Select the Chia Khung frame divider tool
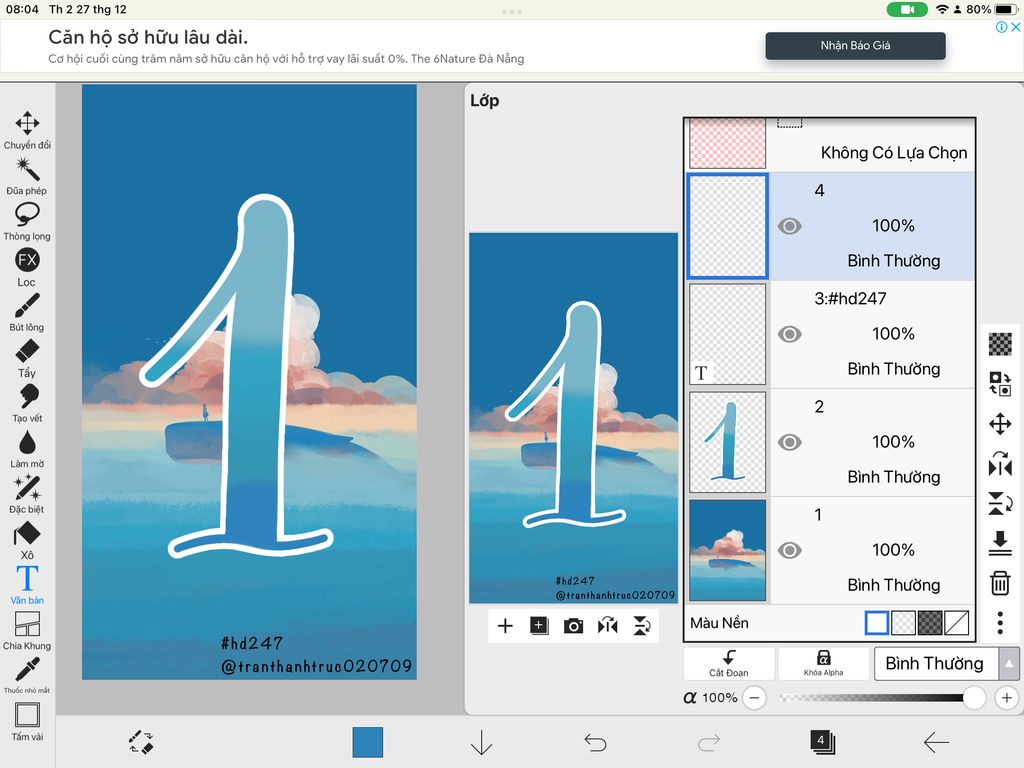1024x768 pixels. pyautogui.click(x=27, y=631)
